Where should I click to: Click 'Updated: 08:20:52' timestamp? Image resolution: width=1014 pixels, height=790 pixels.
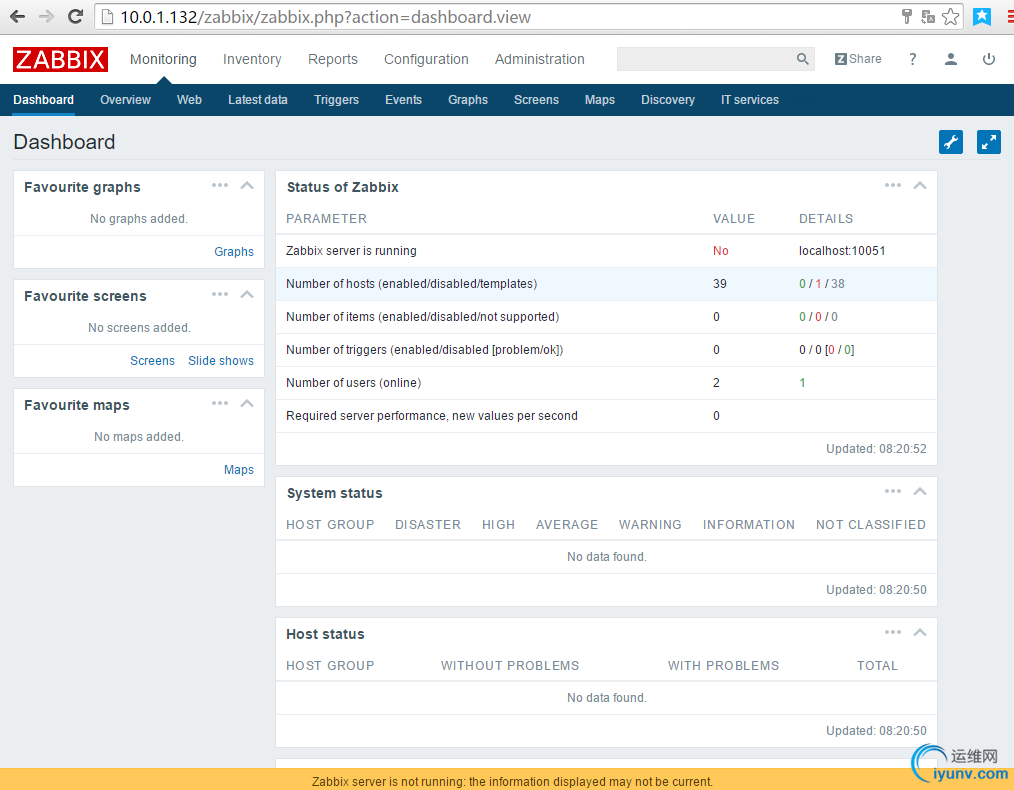[876, 449]
